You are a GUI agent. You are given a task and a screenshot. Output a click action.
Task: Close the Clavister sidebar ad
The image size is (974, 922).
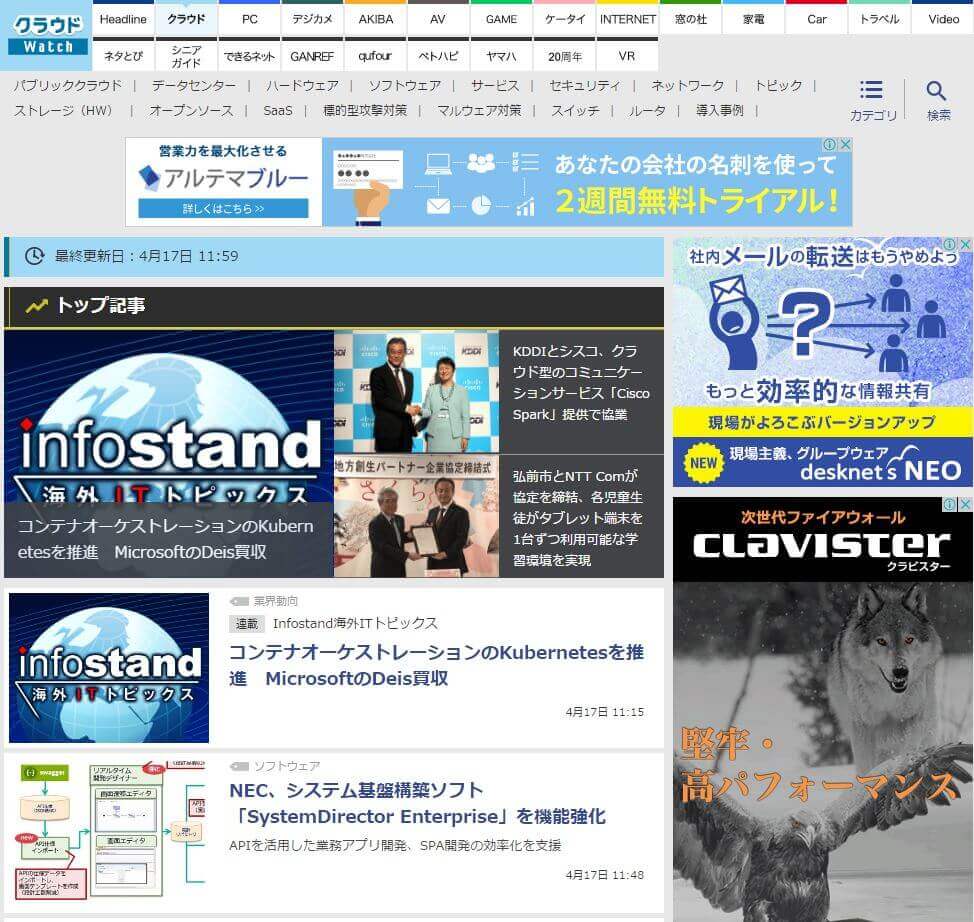click(x=966, y=504)
